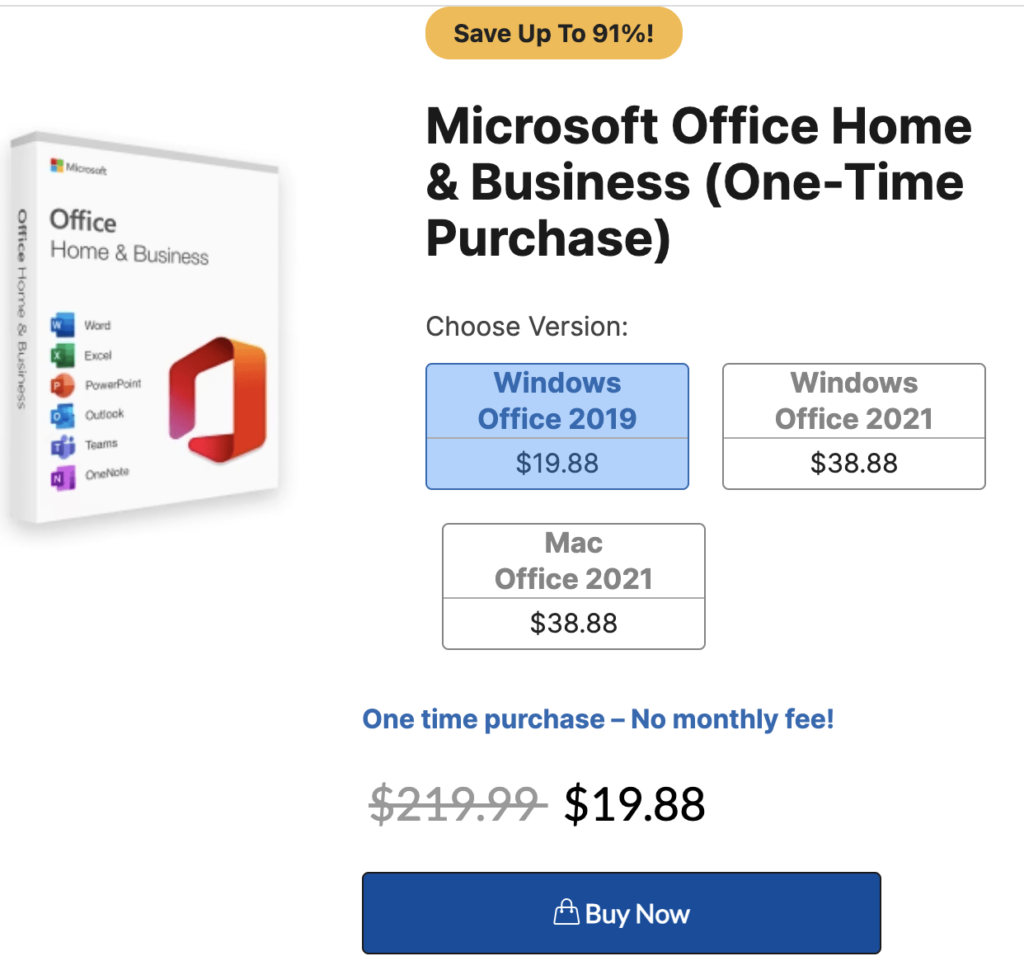Click the crossed-out $219.99 price
Image resolution: width=1024 pixels, height=975 pixels.
pyautogui.click(x=457, y=803)
